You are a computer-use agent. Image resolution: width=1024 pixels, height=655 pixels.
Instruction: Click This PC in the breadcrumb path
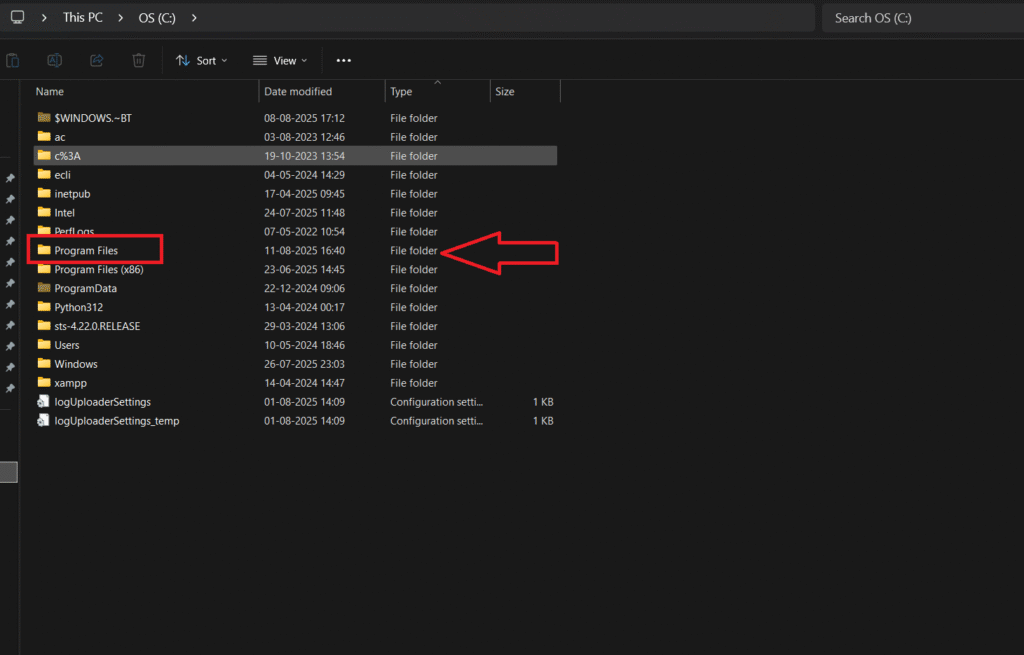pos(82,18)
